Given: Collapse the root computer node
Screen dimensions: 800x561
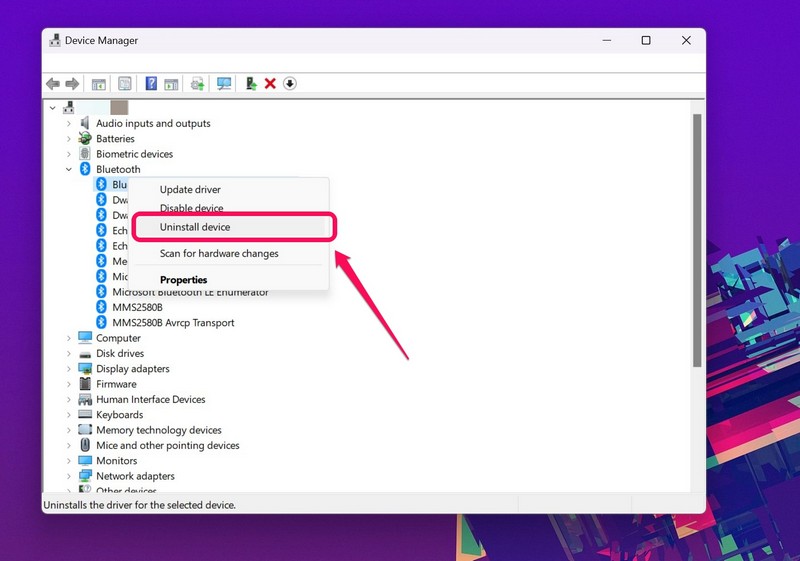Looking at the screenshot, I should click(x=52, y=107).
